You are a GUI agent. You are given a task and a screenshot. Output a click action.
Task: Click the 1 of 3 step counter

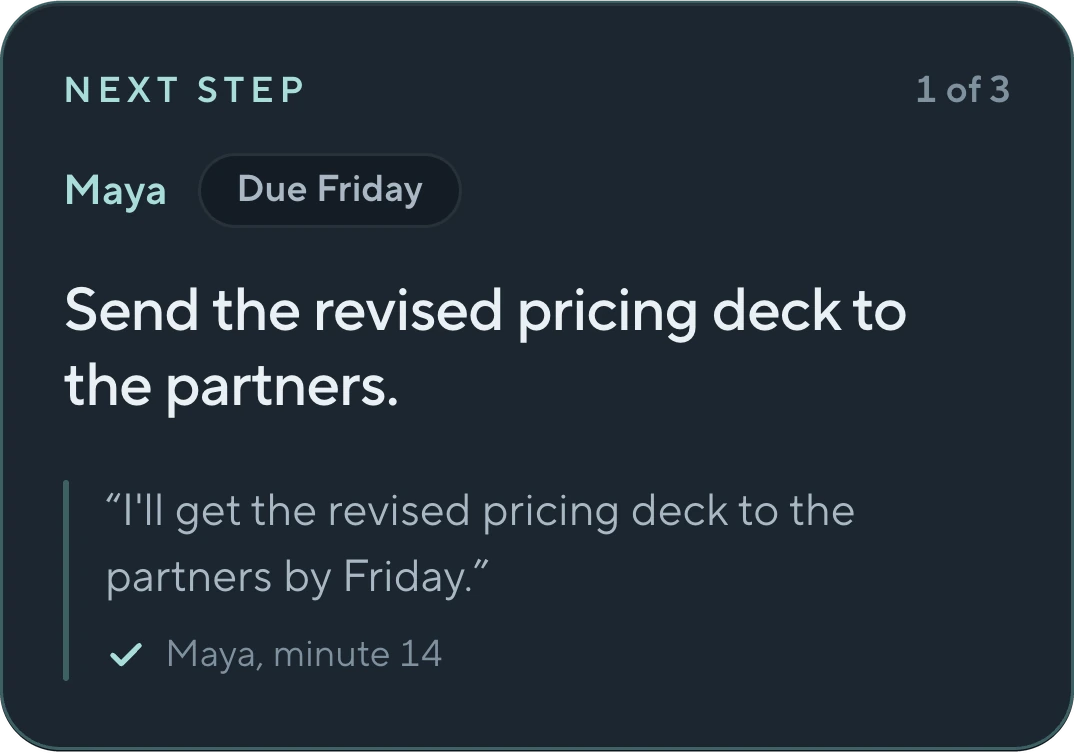[962, 90]
